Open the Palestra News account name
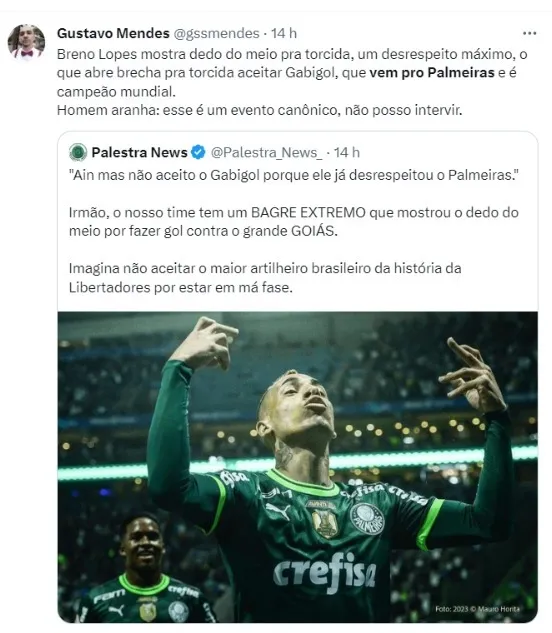Image resolution: width=552 pixels, height=633 pixels. (139, 152)
